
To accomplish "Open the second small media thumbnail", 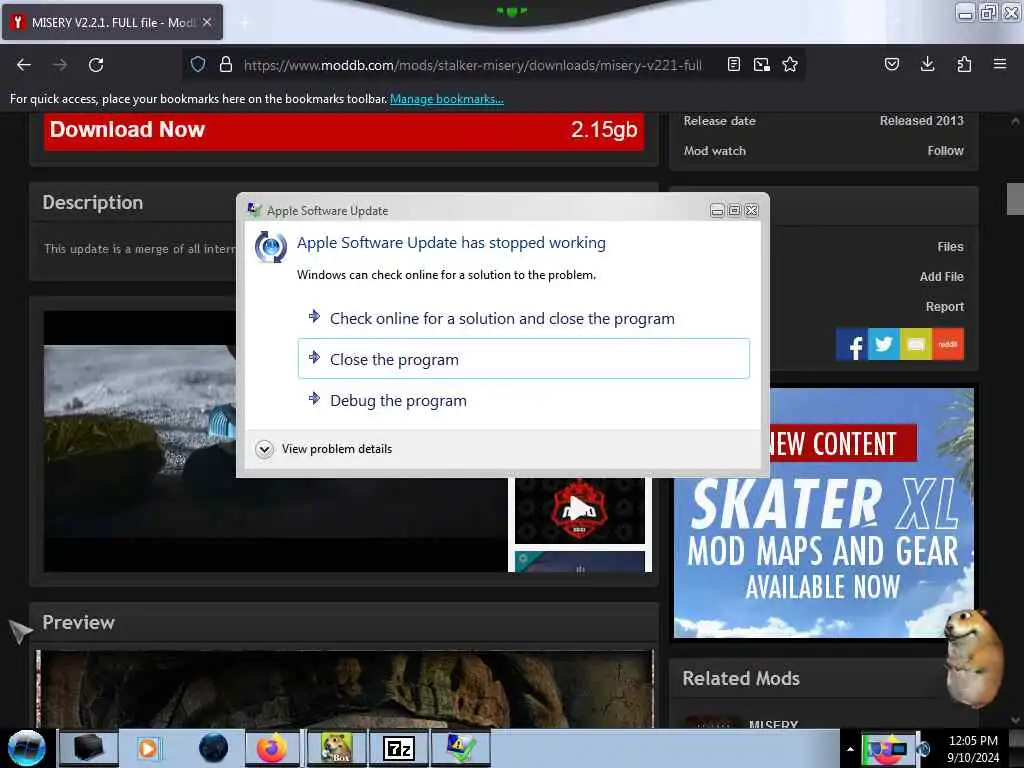I will 579,562.
